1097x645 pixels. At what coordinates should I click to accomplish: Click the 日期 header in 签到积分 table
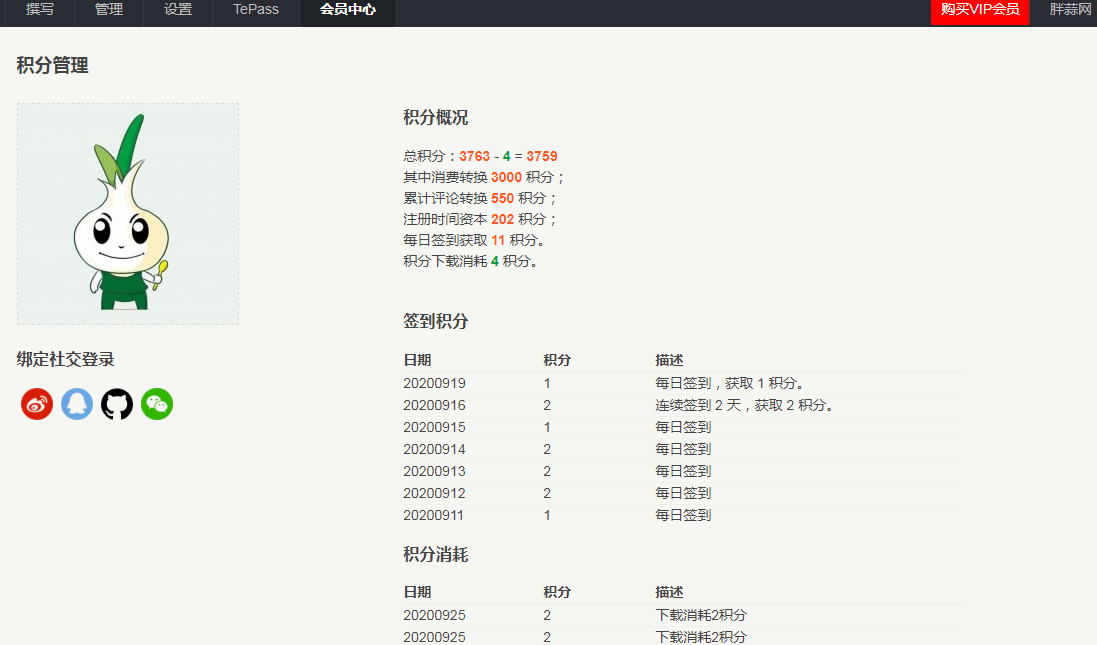(x=417, y=360)
